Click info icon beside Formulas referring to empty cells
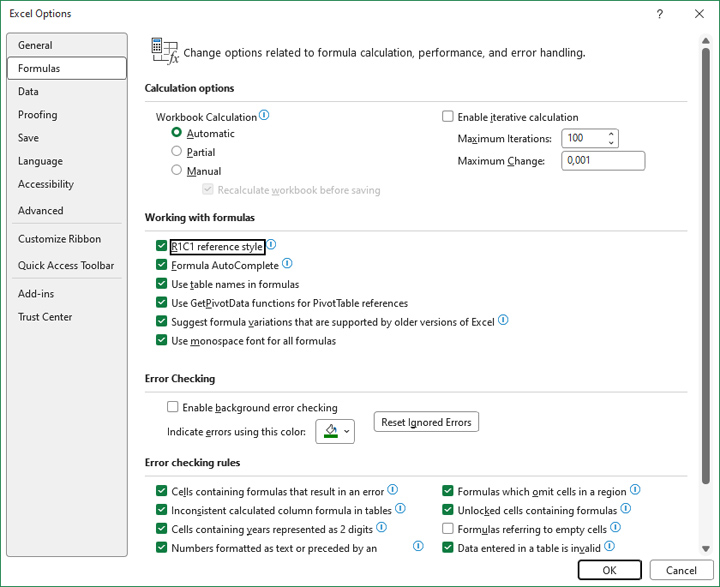The width and height of the screenshot is (720, 587). [615, 528]
